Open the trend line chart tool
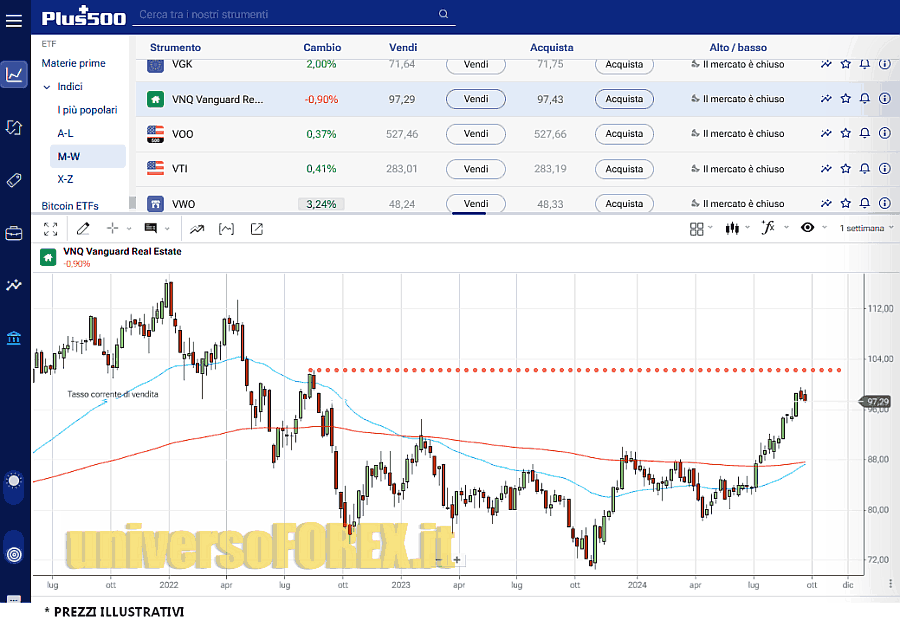900x620 pixels. (197, 229)
